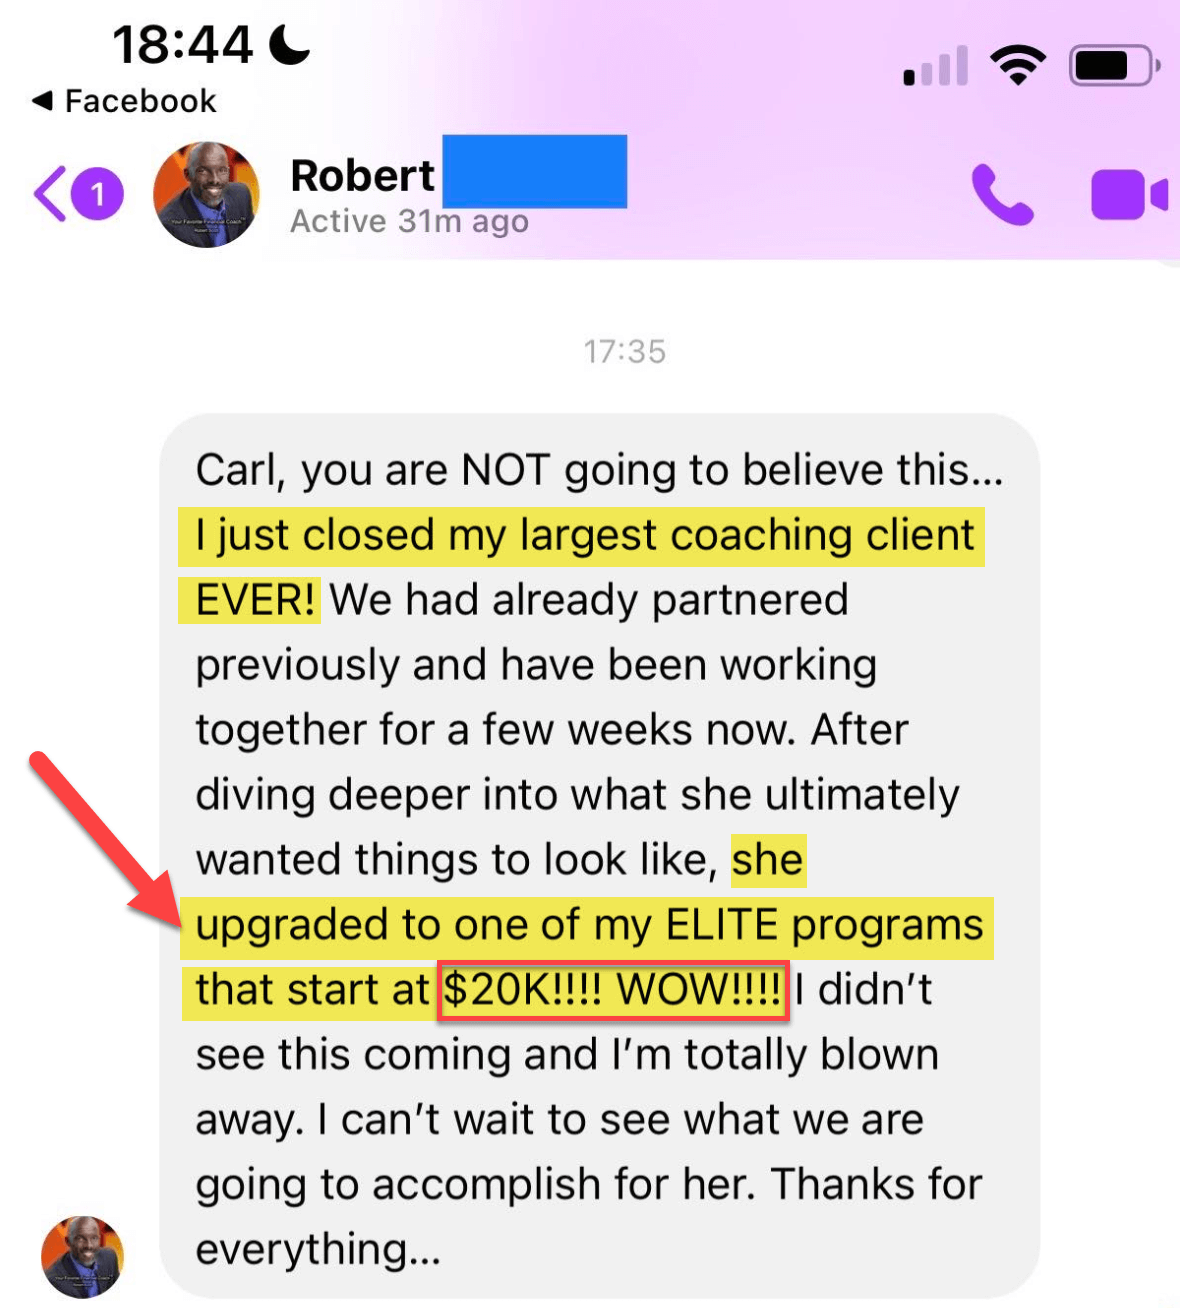The height and width of the screenshot is (1308, 1180).
Task: Tap sender avatar beside the message bubble
Action: point(82,1256)
